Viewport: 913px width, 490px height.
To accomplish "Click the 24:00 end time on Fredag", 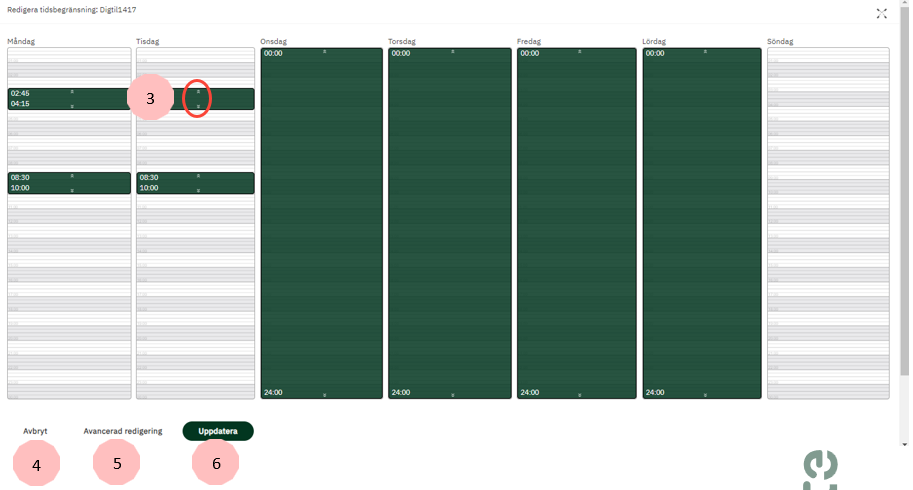I will click(530, 393).
